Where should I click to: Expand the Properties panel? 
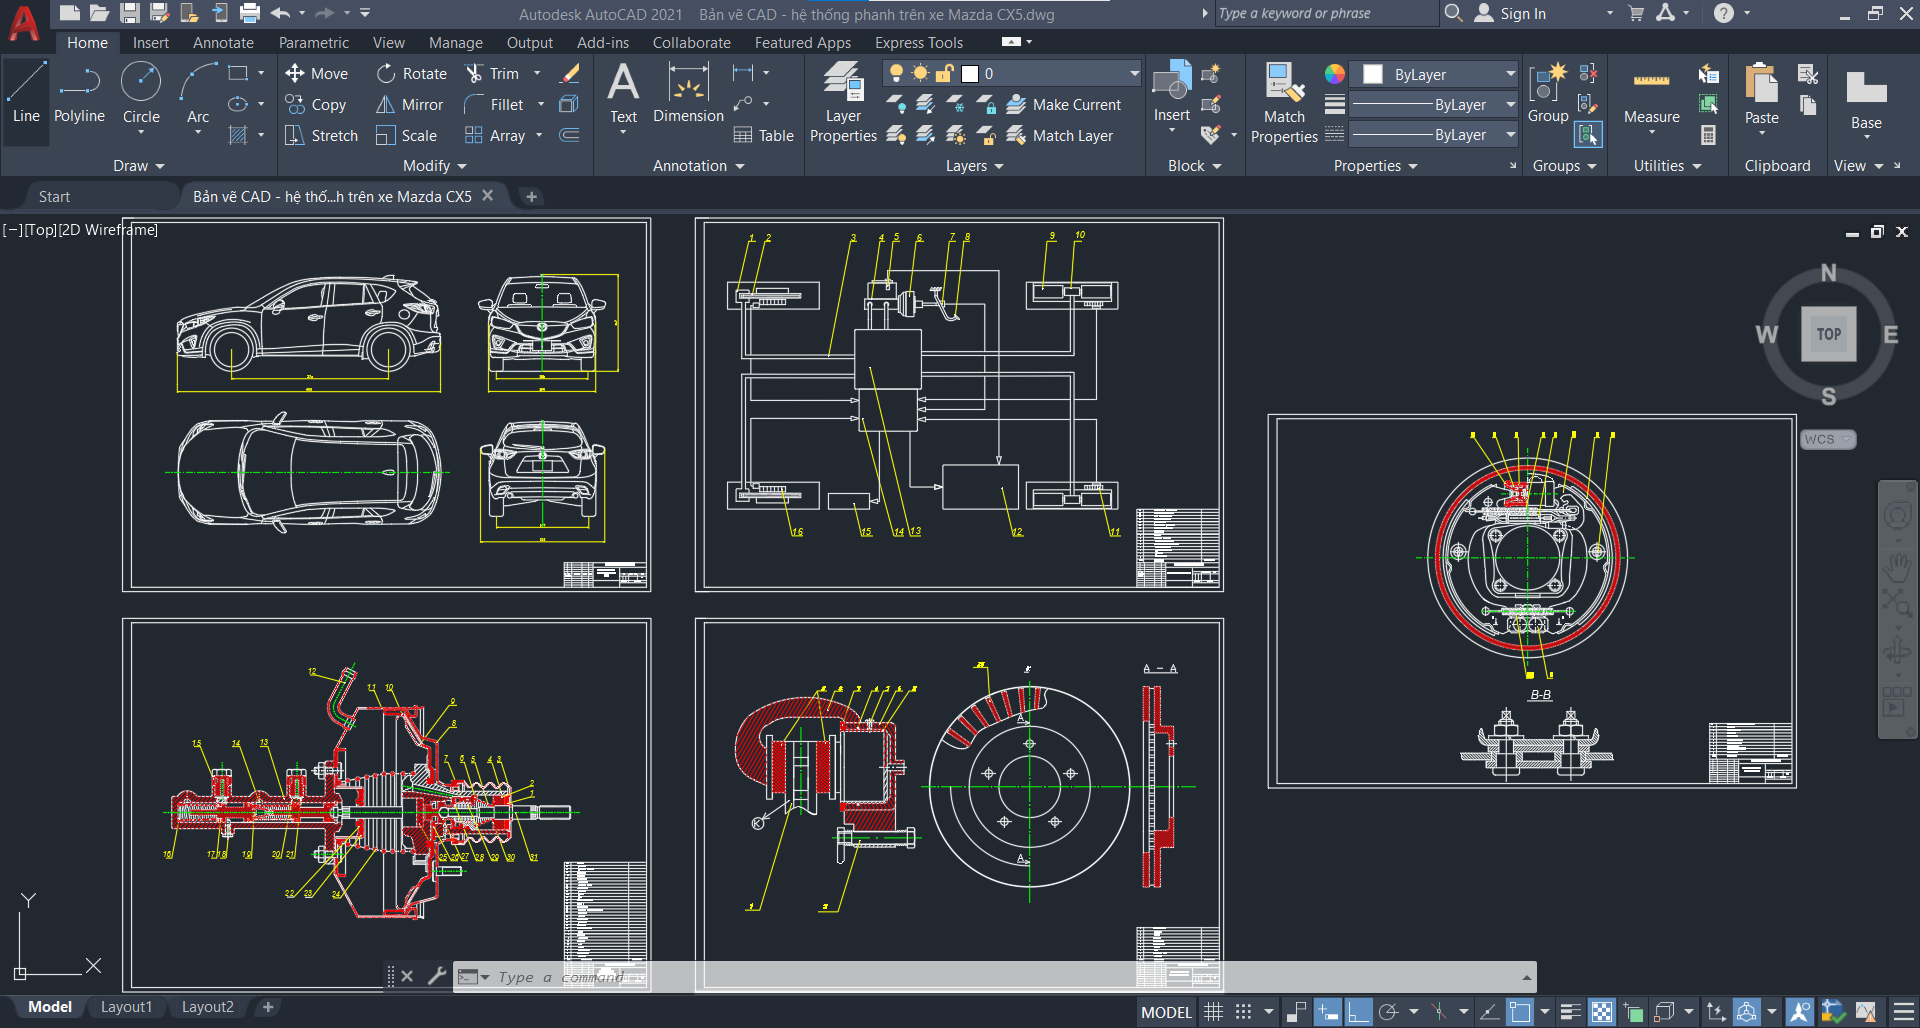[x=1375, y=166]
